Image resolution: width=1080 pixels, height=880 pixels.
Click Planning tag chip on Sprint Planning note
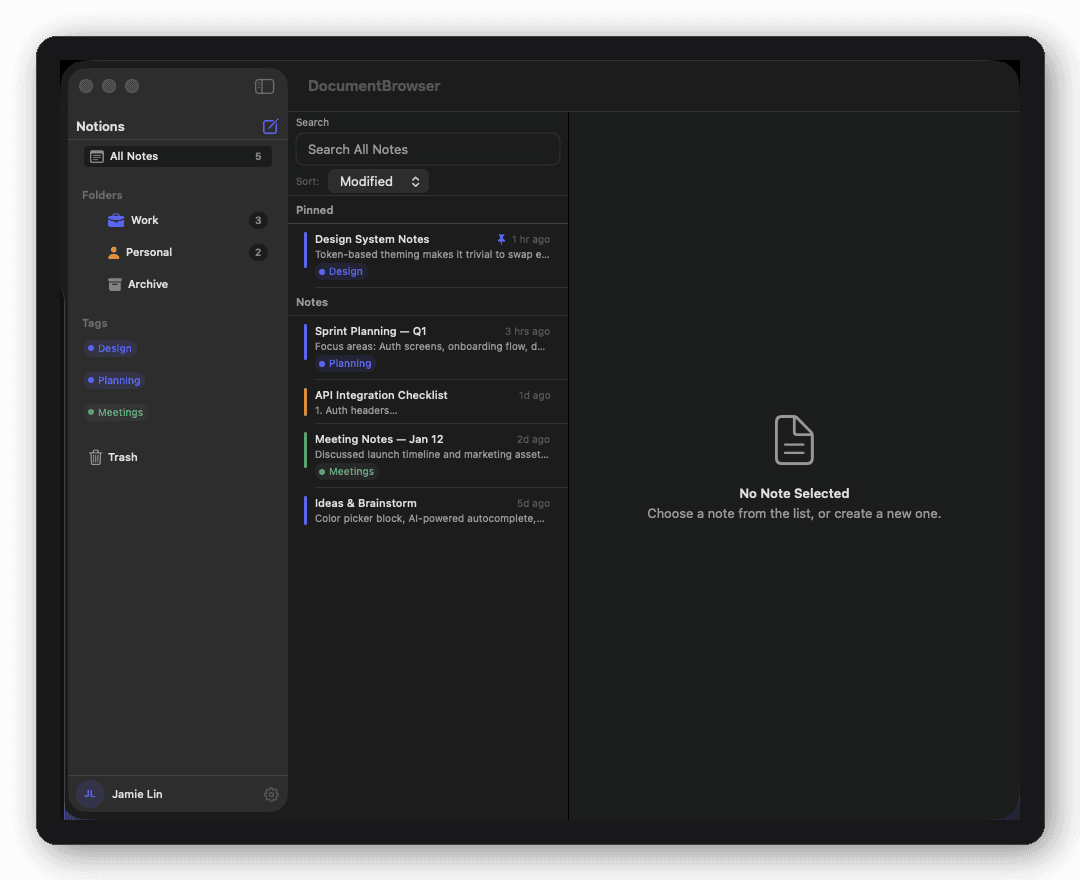pos(345,364)
